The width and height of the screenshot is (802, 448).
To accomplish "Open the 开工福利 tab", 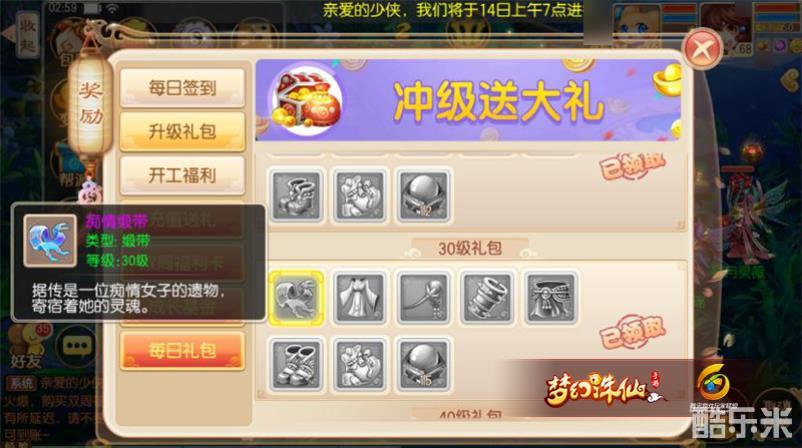I will 182,175.
